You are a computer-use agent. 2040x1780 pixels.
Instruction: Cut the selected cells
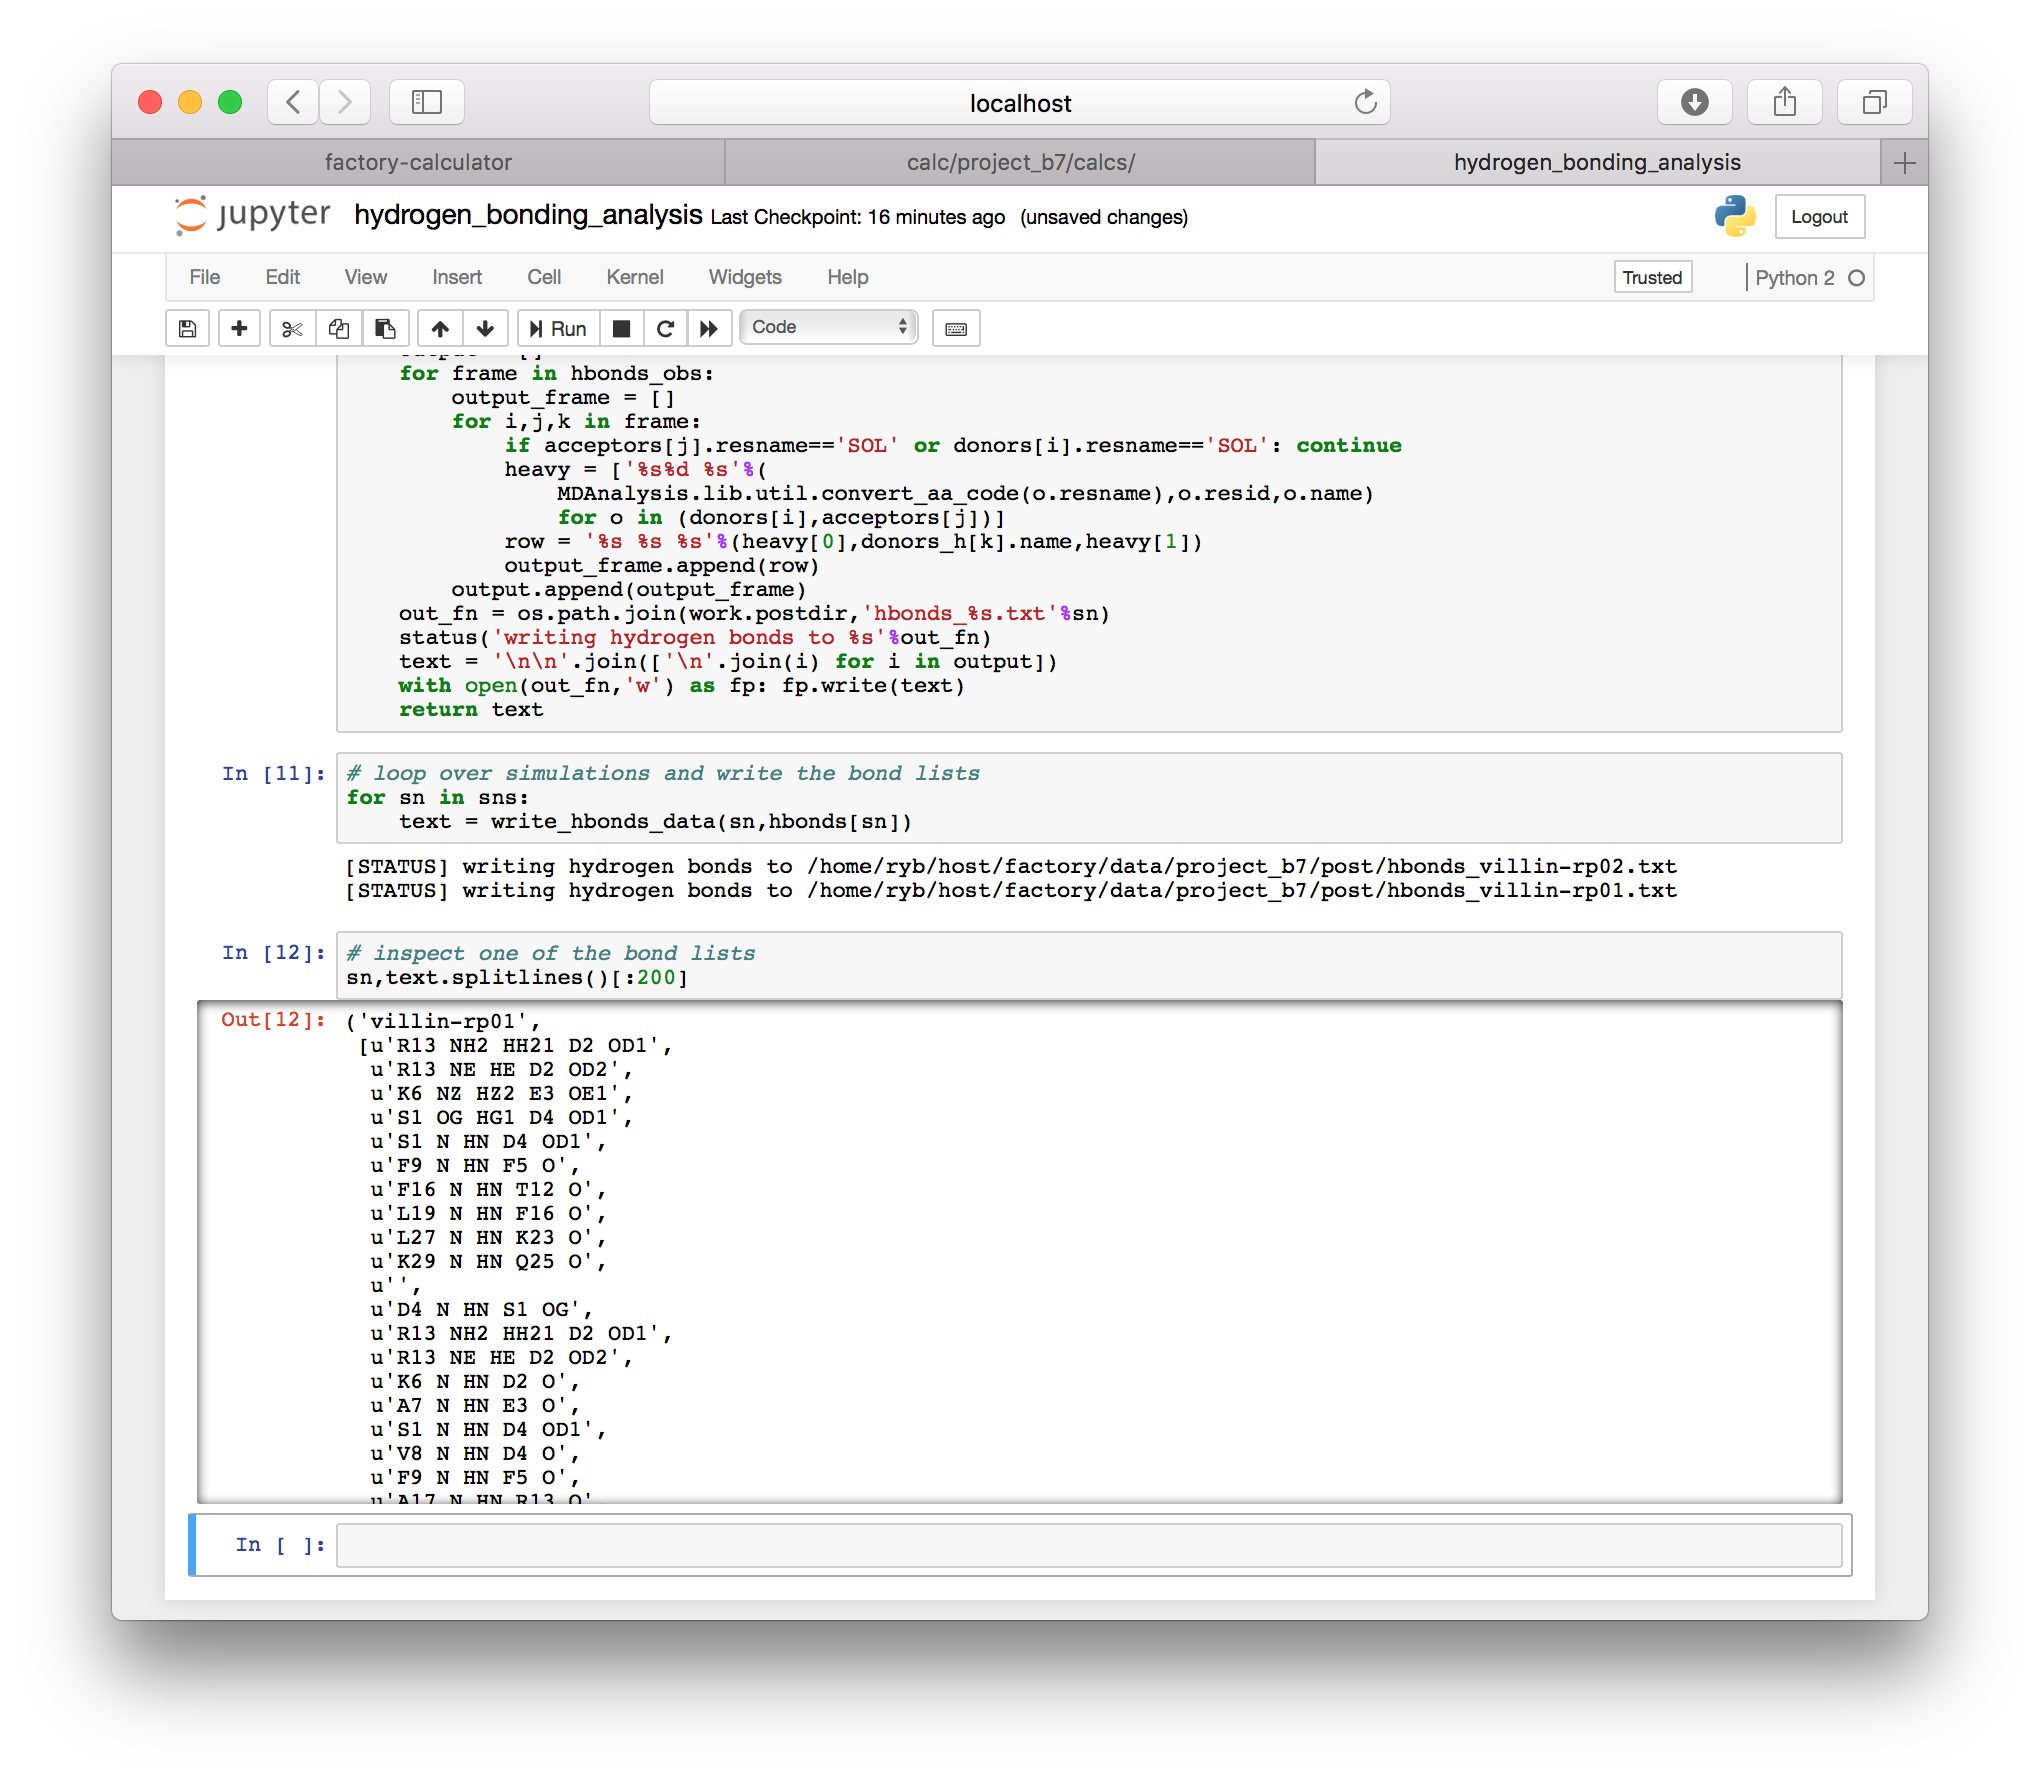point(292,328)
